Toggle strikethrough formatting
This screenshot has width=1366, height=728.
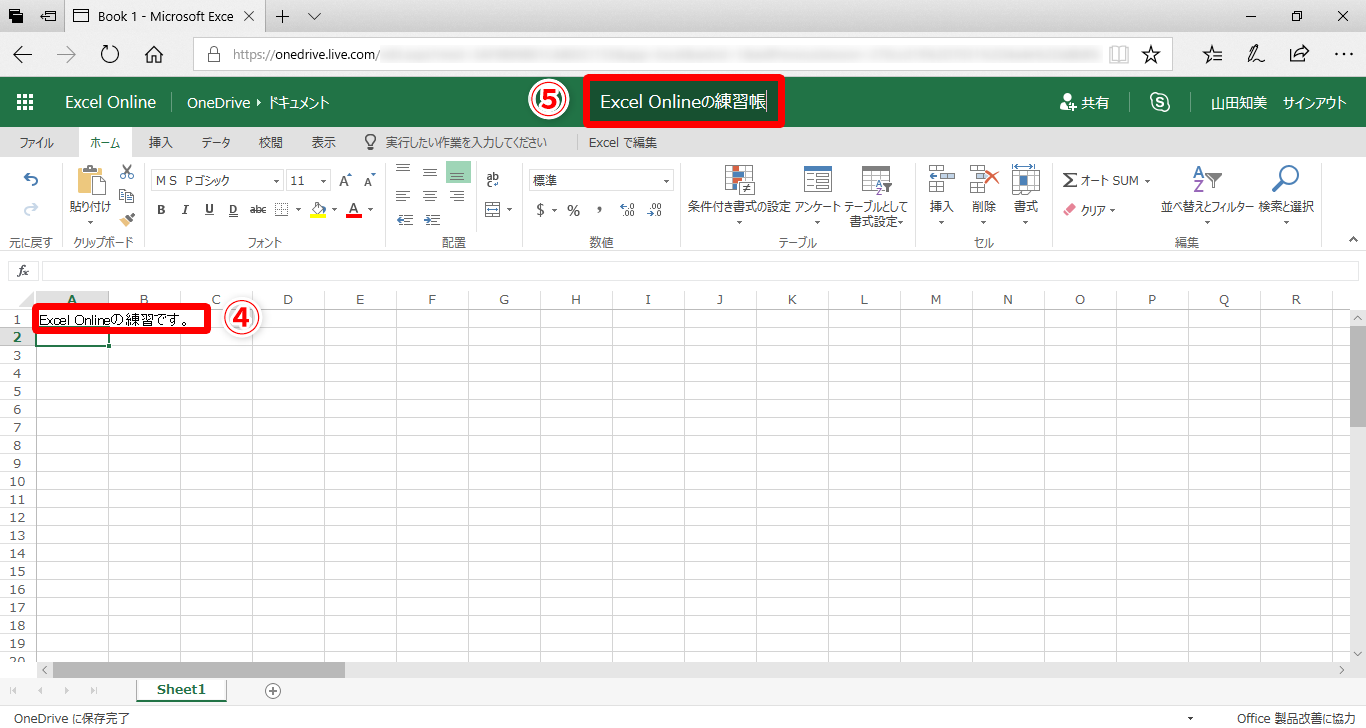tap(258, 210)
